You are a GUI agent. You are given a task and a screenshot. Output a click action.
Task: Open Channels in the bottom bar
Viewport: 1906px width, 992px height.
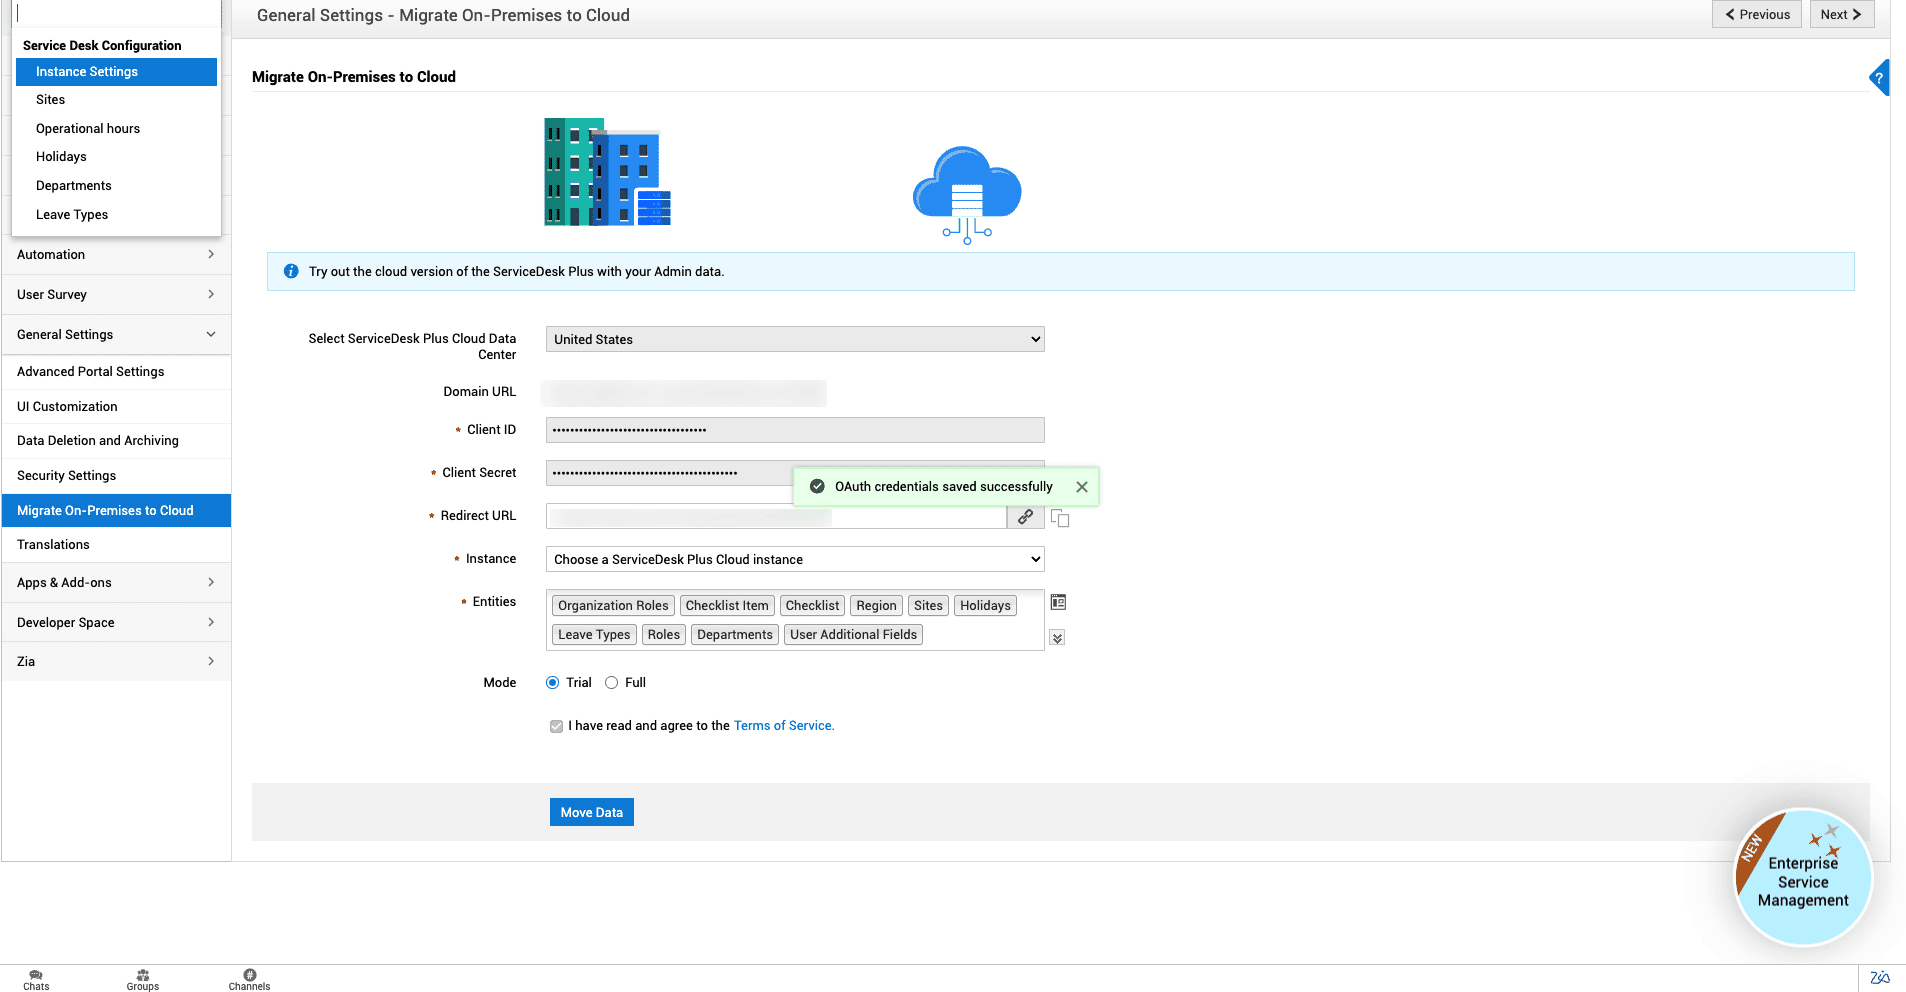point(249,980)
